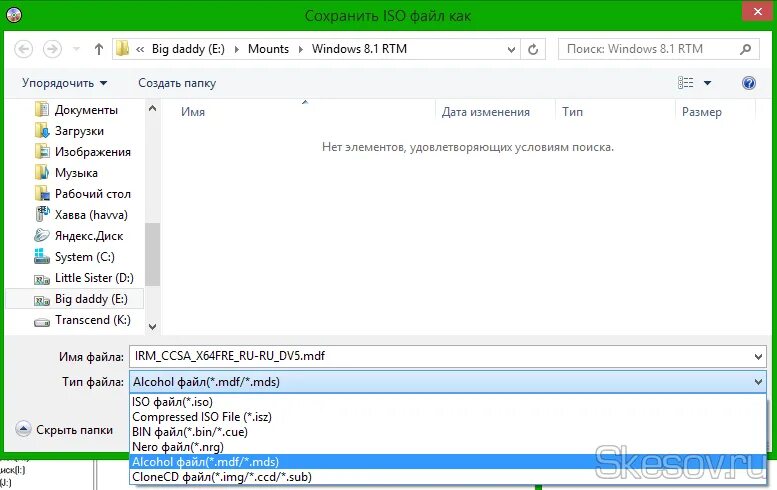Click the System (C:) drive icon

(x=42, y=256)
